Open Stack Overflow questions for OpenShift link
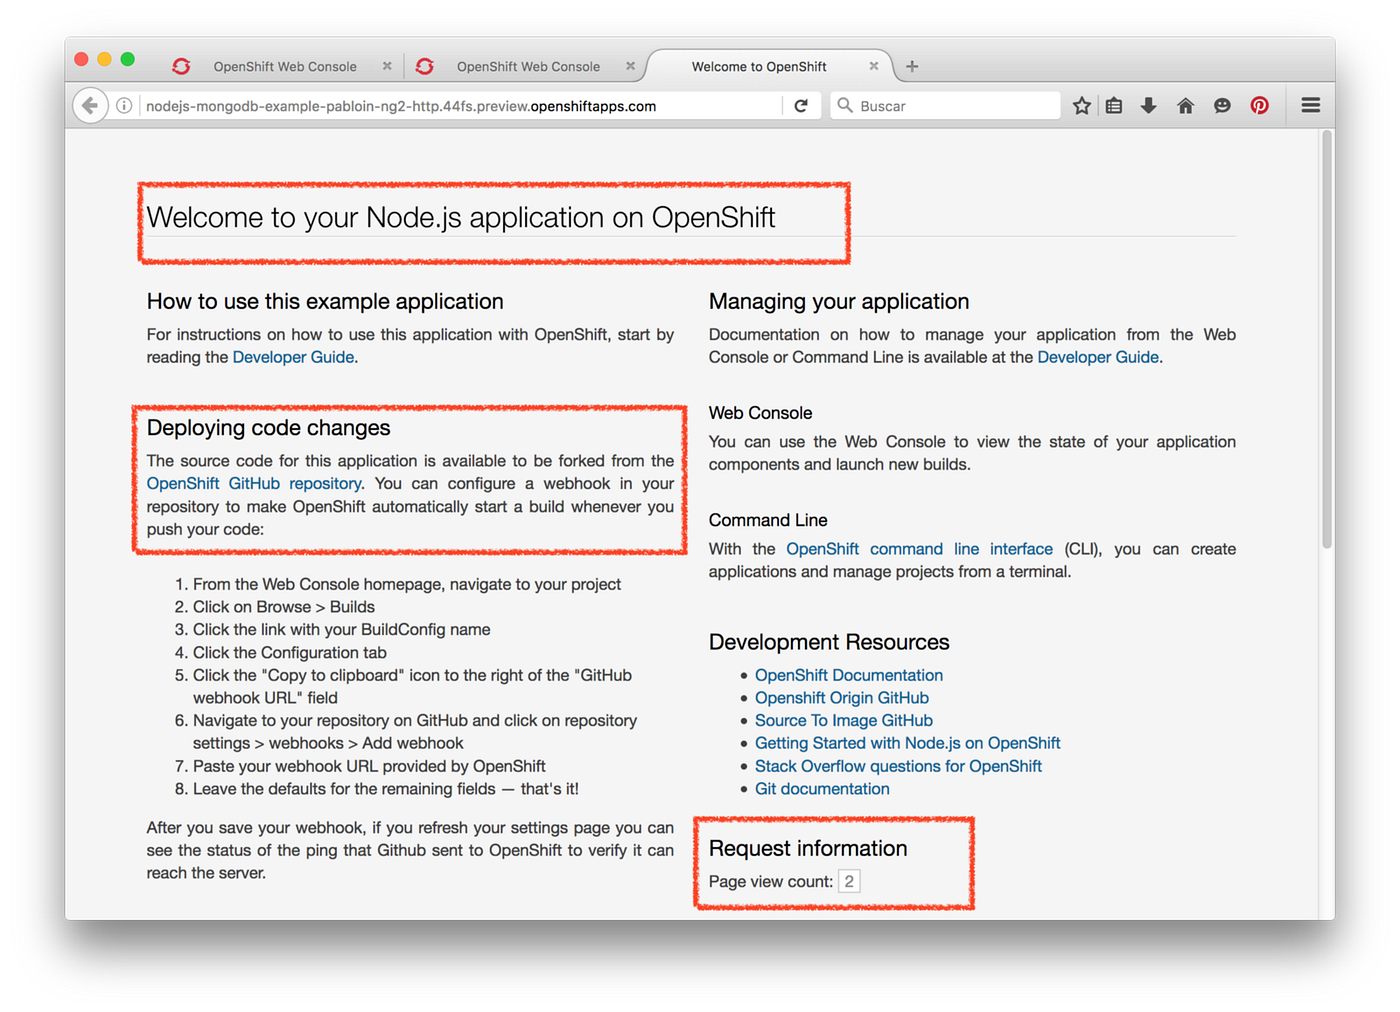 [x=898, y=766]
